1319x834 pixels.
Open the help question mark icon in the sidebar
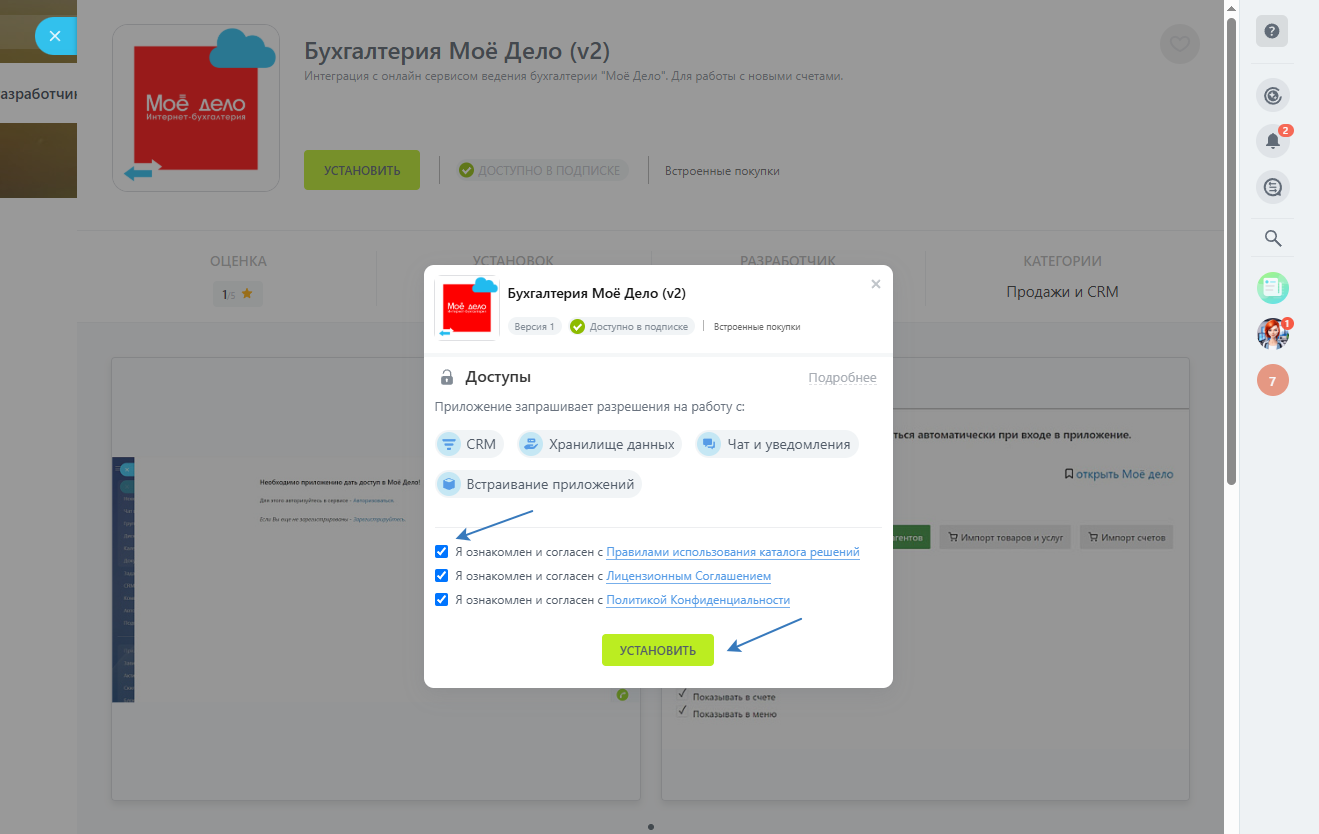pyautogui.click(x=1272, y=31)
